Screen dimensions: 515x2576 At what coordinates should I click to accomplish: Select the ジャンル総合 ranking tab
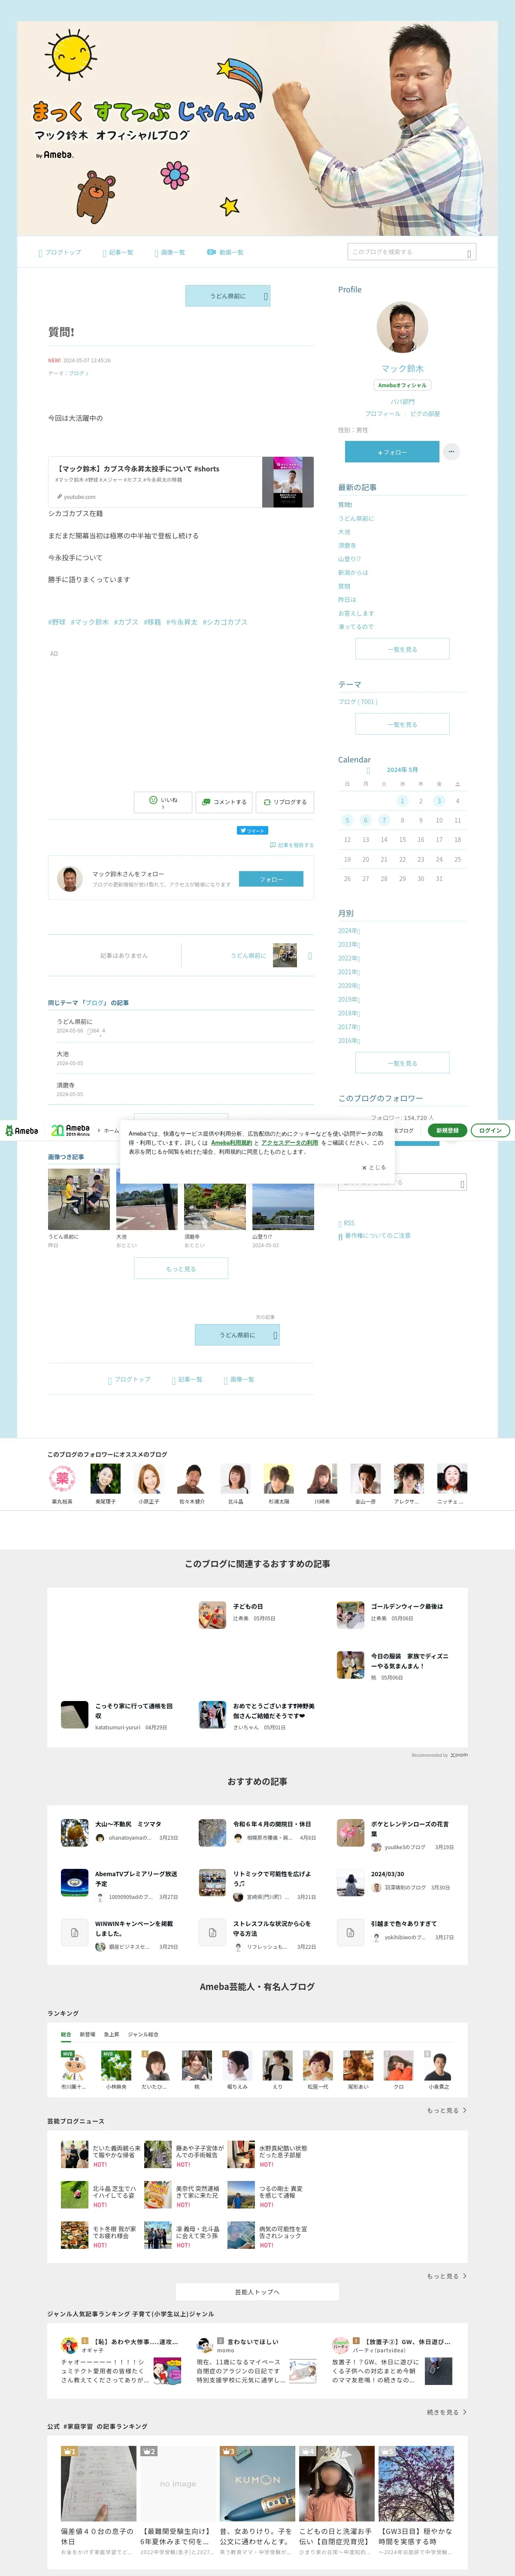143,2034
